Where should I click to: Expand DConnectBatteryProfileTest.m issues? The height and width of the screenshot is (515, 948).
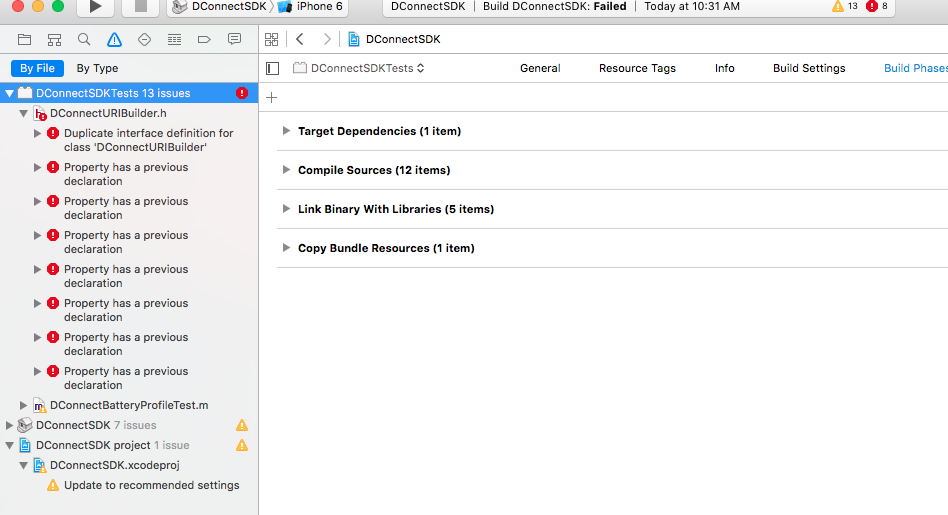click(x=23, y=405)
